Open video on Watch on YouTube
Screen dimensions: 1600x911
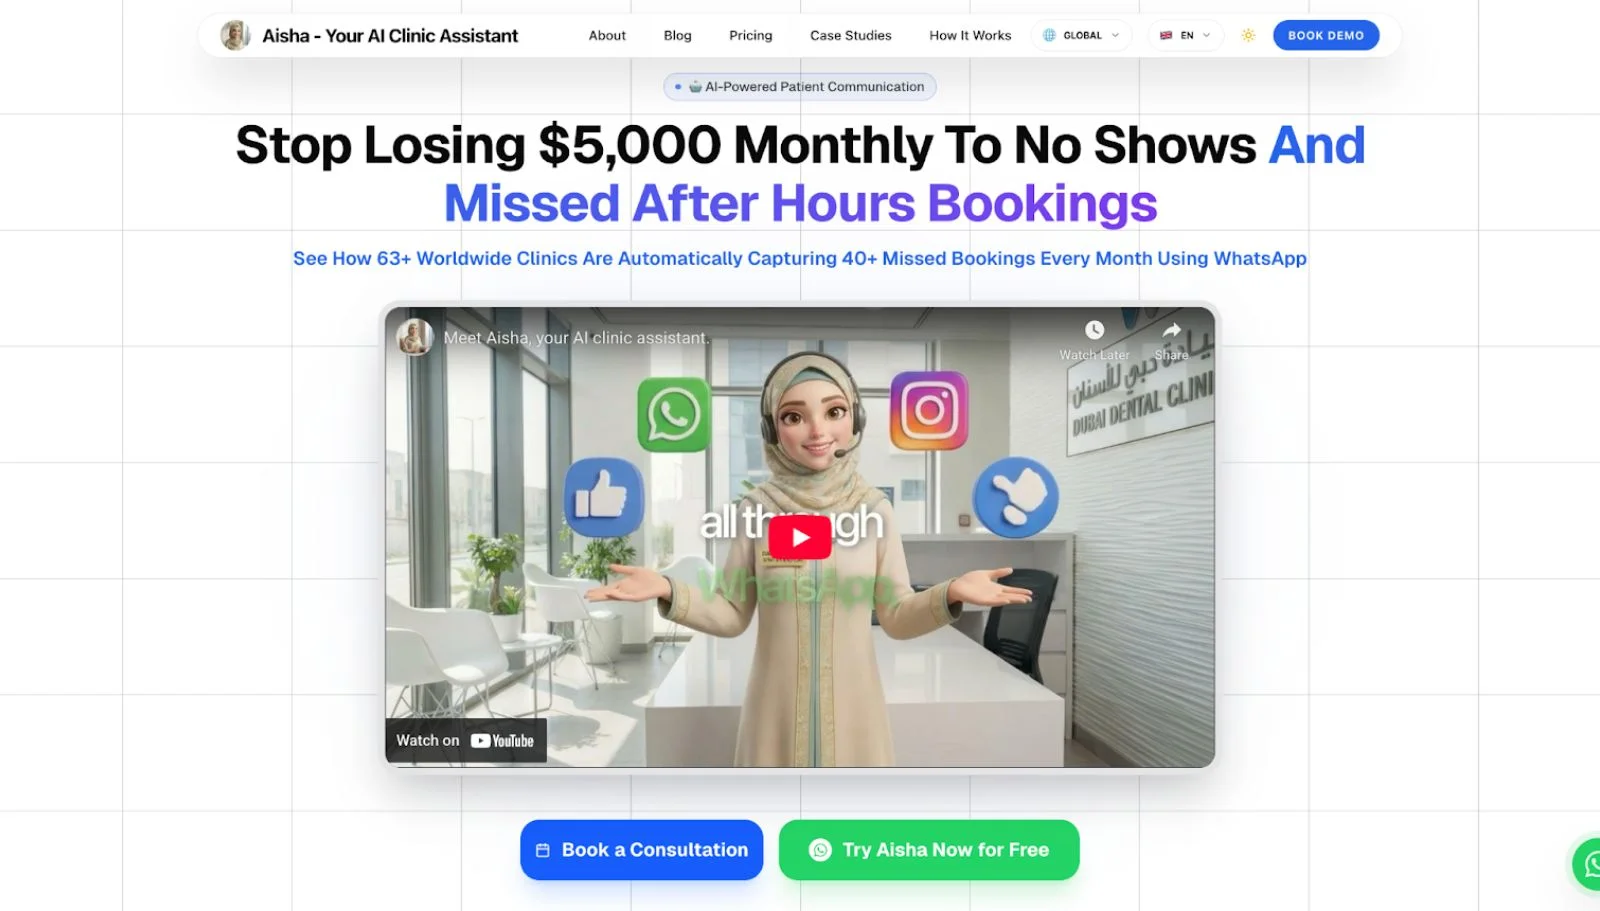click(x=466, y=740)
